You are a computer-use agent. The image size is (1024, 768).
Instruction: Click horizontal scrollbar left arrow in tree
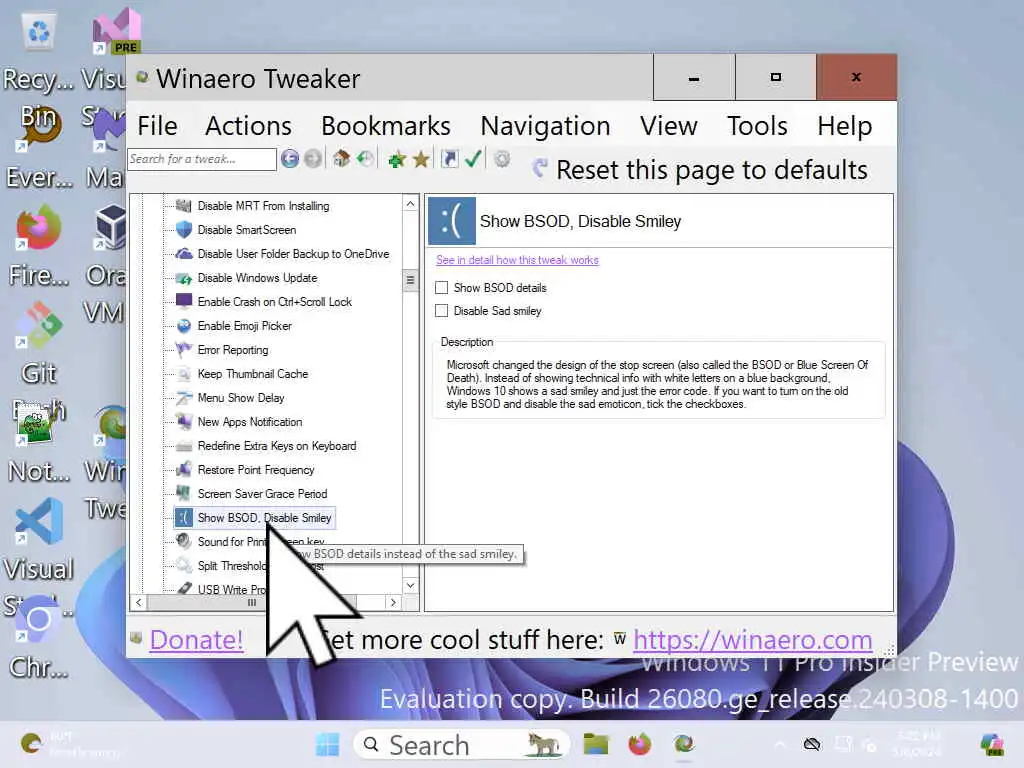tap(138, 602)
